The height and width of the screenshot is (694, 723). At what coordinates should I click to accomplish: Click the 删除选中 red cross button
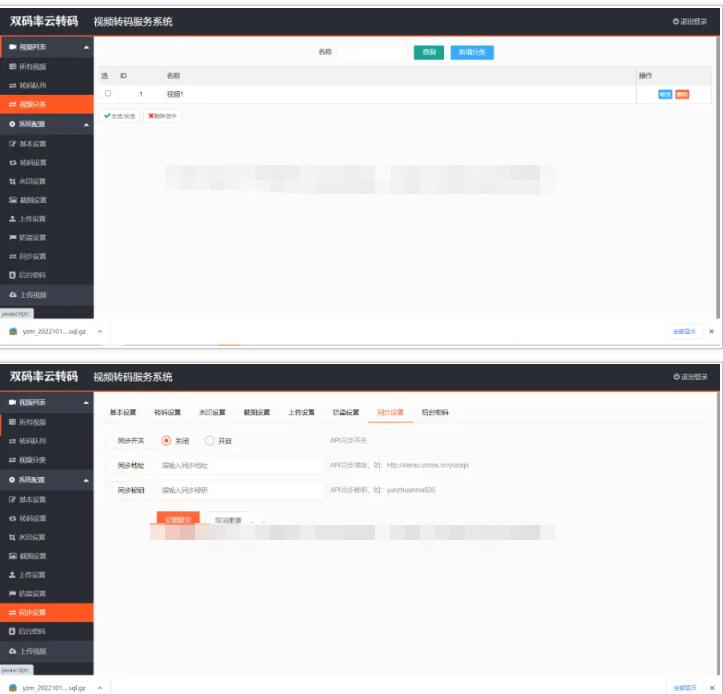coord(163,116)
